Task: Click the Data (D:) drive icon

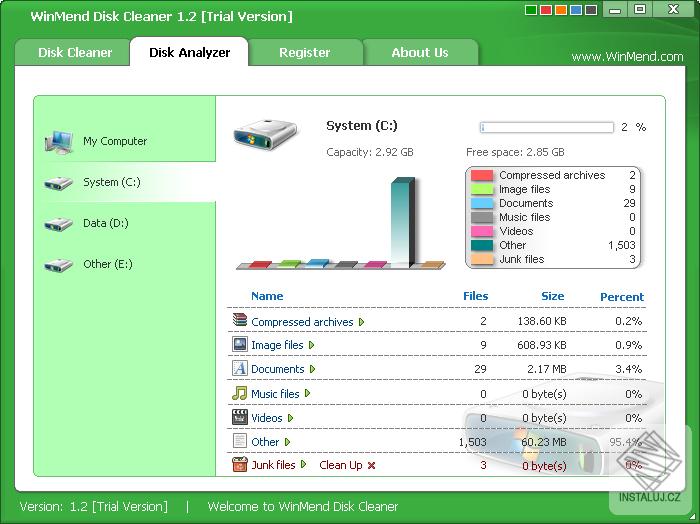Action: [x=58, y=224]
